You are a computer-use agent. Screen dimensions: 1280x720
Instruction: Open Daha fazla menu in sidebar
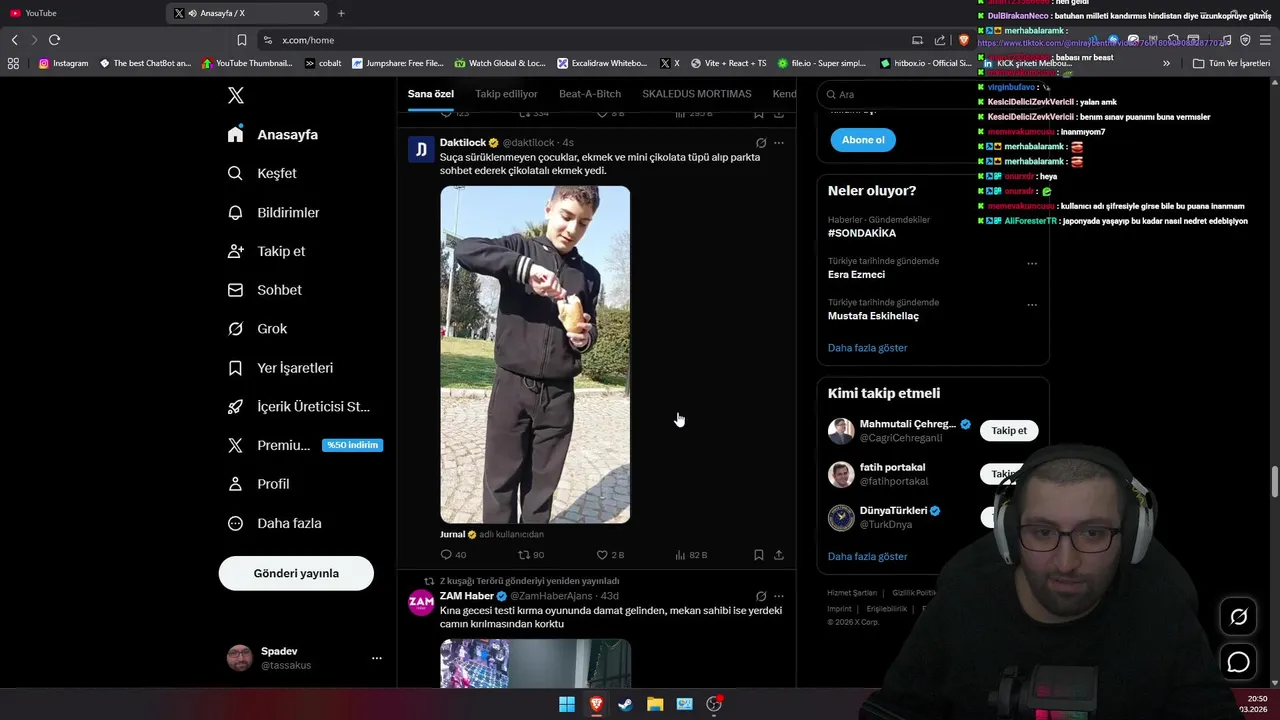[x=275, y=523]
